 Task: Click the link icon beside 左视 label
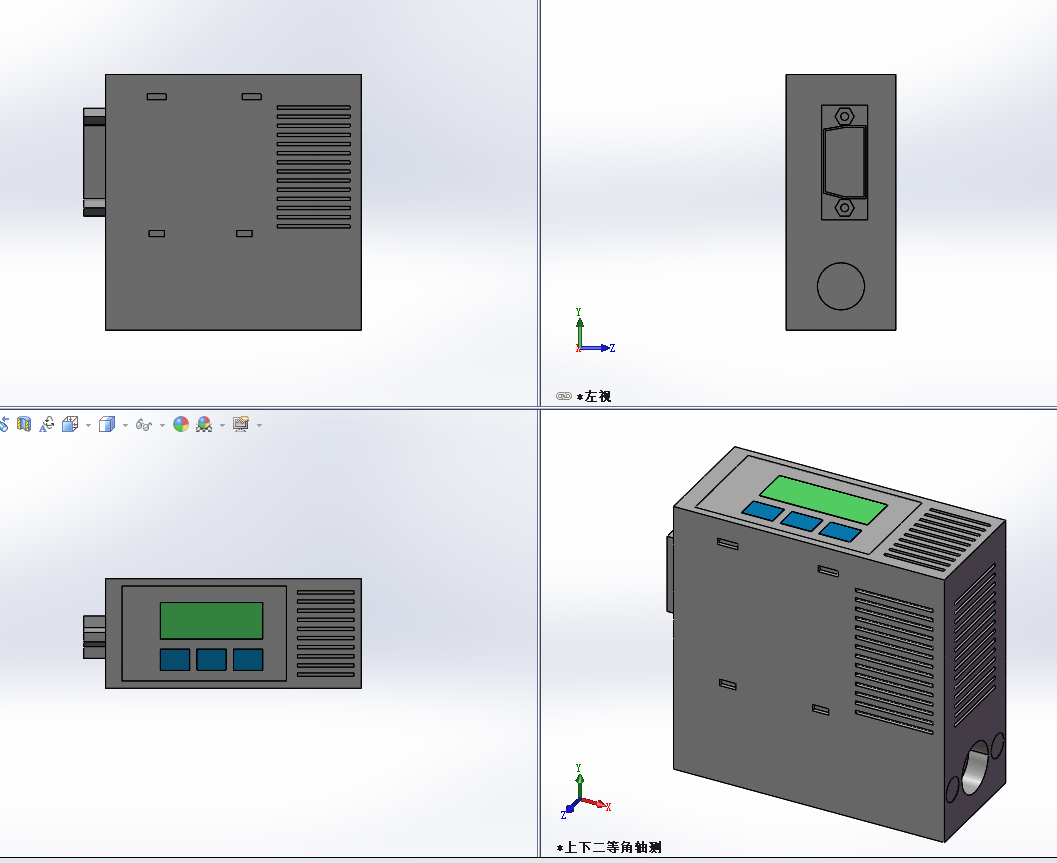coord(564,396)
